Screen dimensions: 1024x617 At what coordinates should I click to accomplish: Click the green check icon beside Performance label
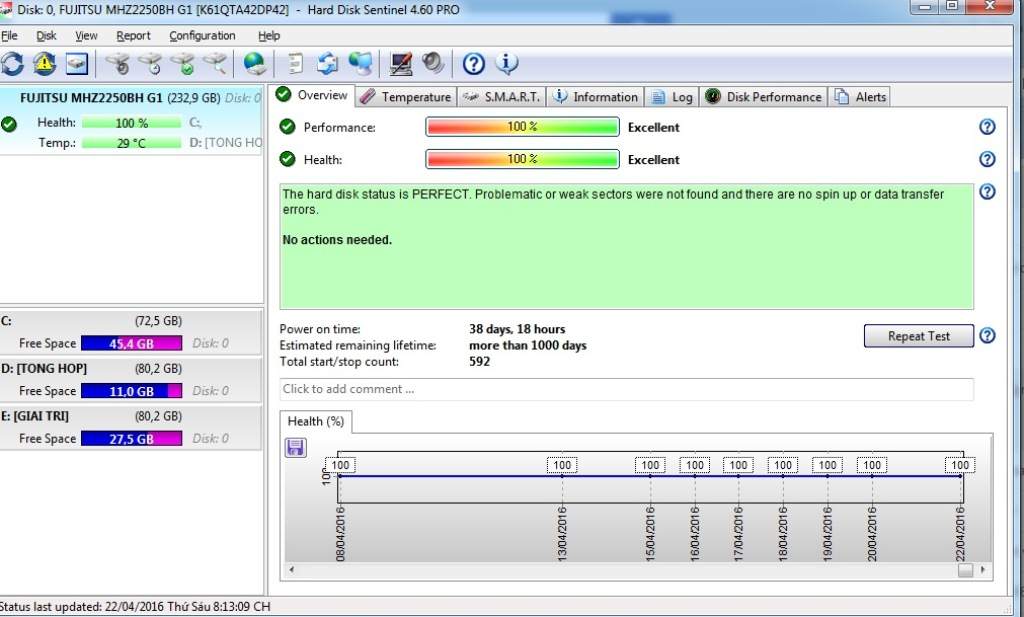[287, 127]
